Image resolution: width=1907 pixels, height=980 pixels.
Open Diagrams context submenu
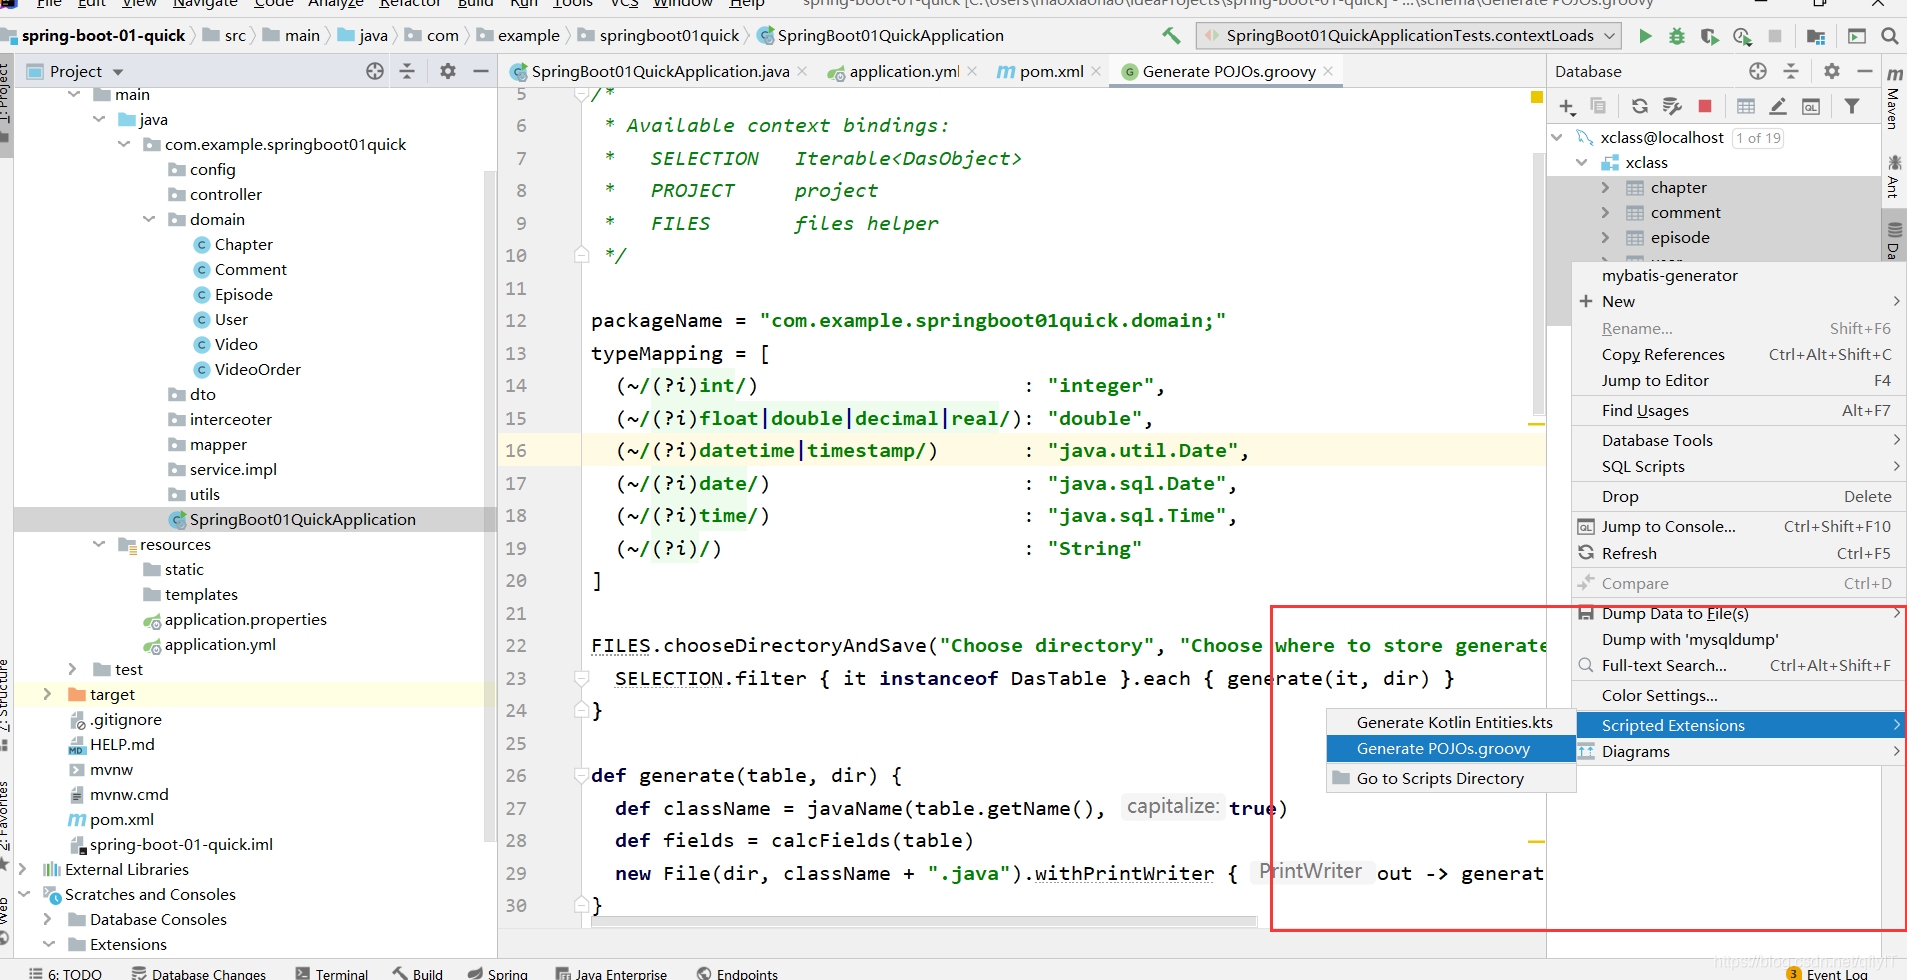tap(1740, 751)
